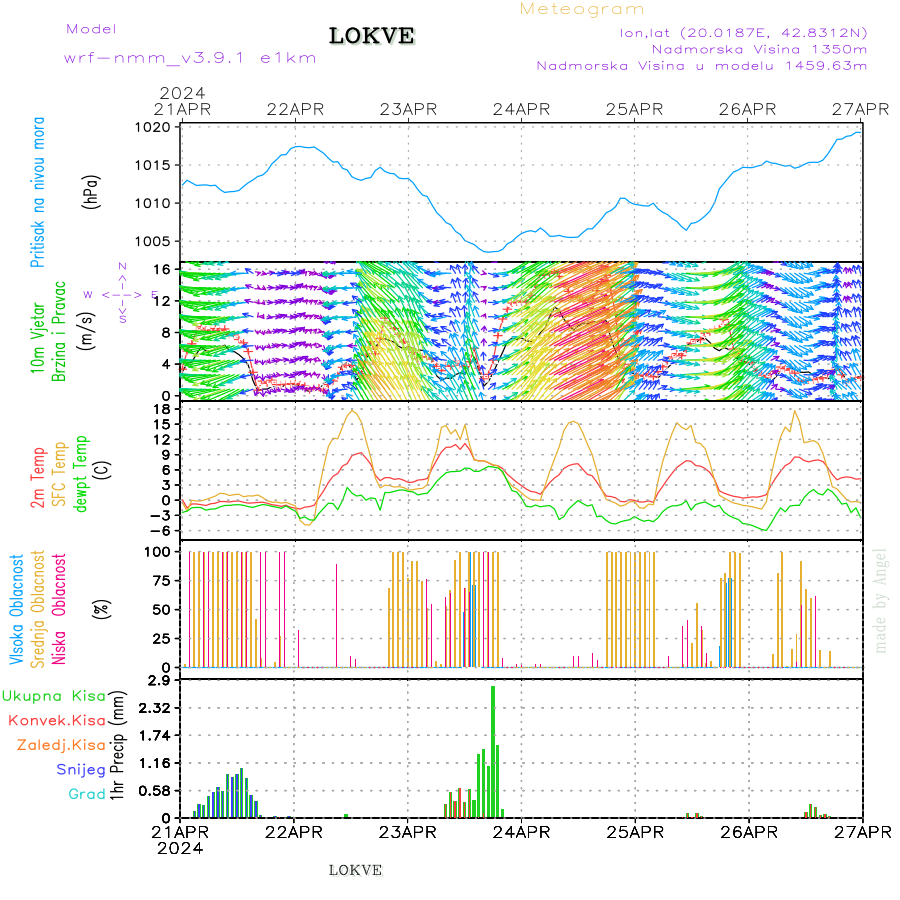The height and width of the screenshot is (900, 900).
Task: Click the top 23APR date label
Action: click(x=408, y=109)
